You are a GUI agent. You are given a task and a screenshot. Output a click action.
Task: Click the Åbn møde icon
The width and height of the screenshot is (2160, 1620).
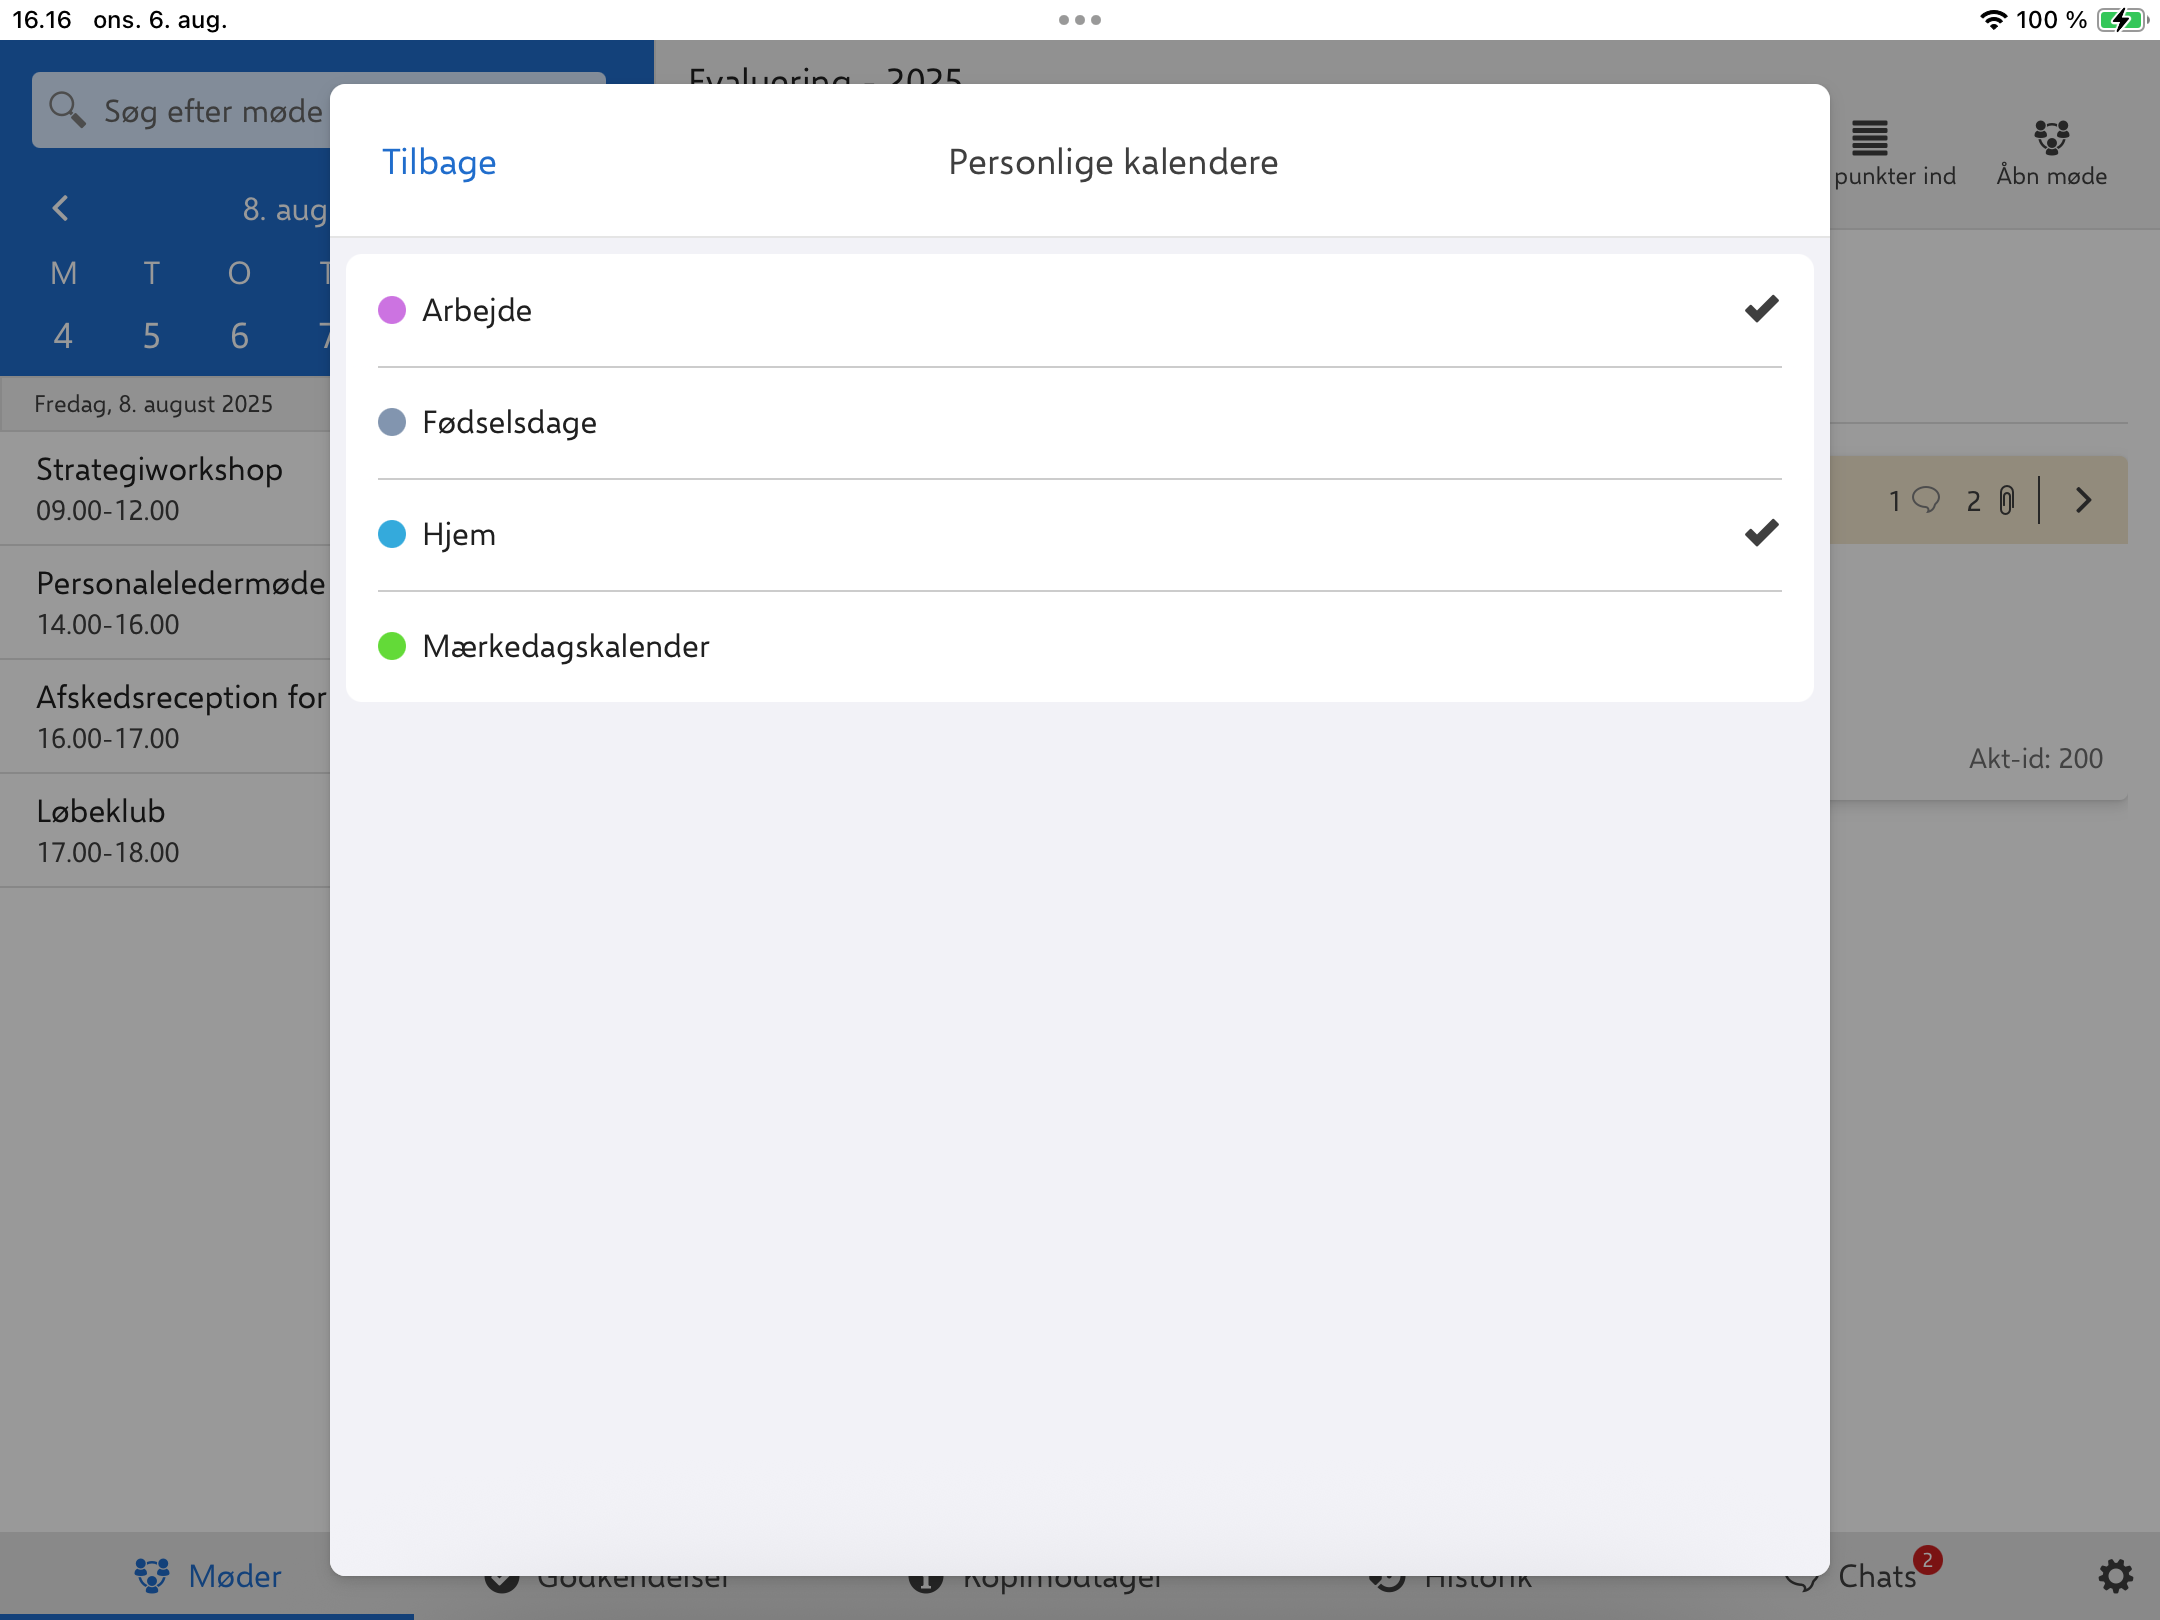click(2050, 138)
